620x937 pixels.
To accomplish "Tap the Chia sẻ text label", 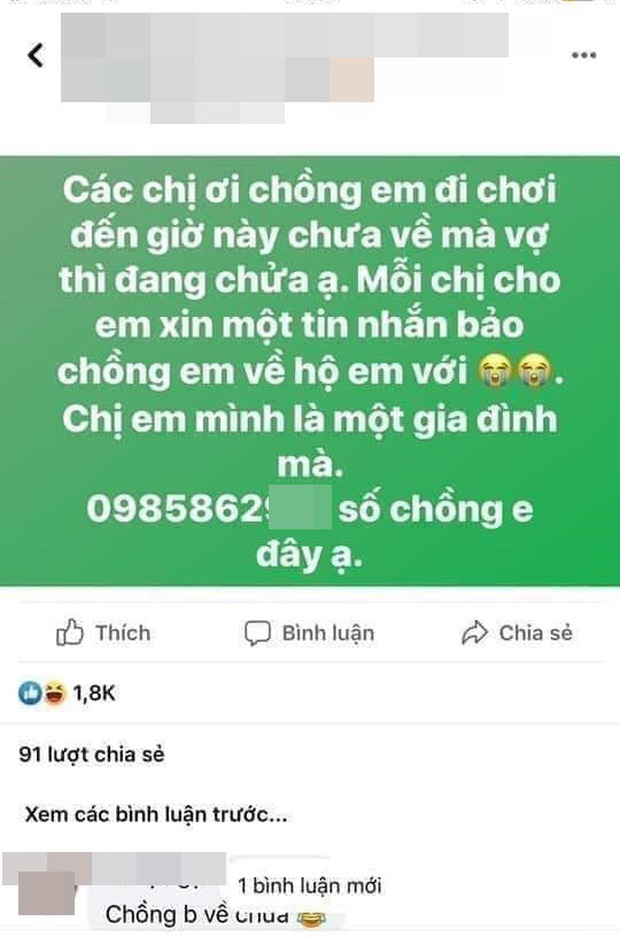I will pyautogui.click(x=536, y=633).
